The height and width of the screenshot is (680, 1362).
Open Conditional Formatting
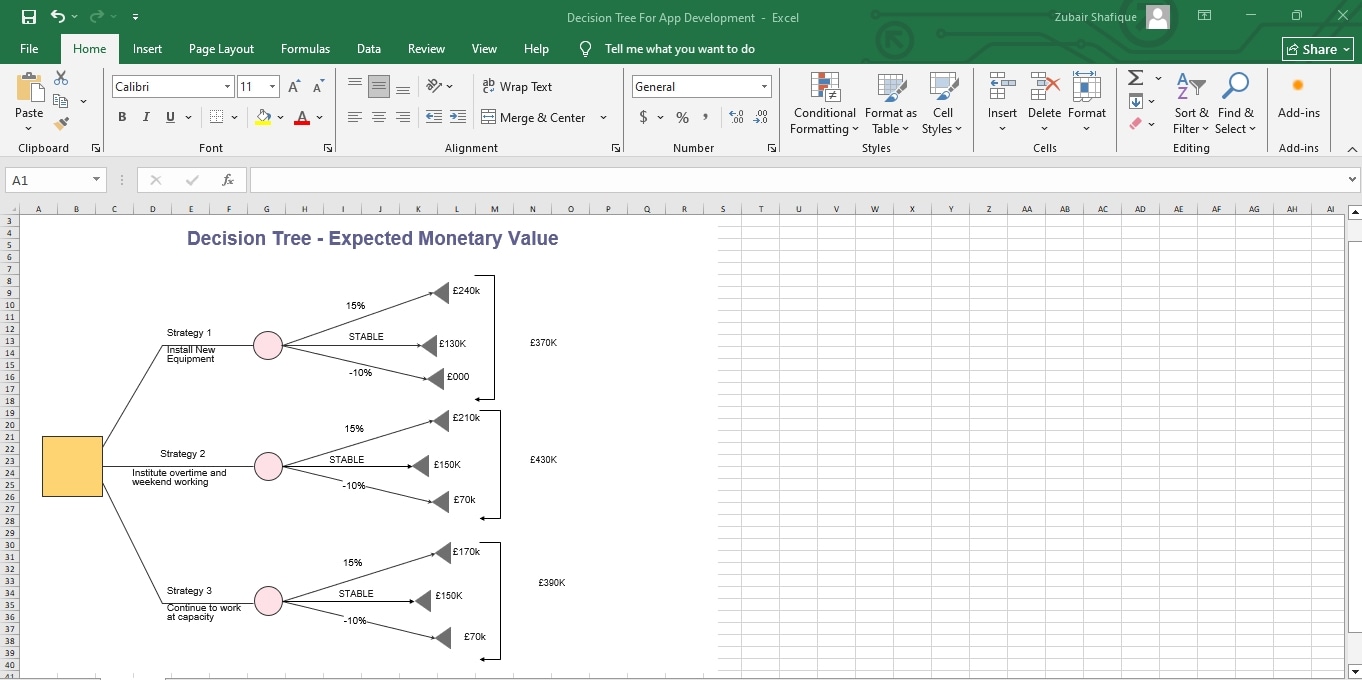coord(823,103)
